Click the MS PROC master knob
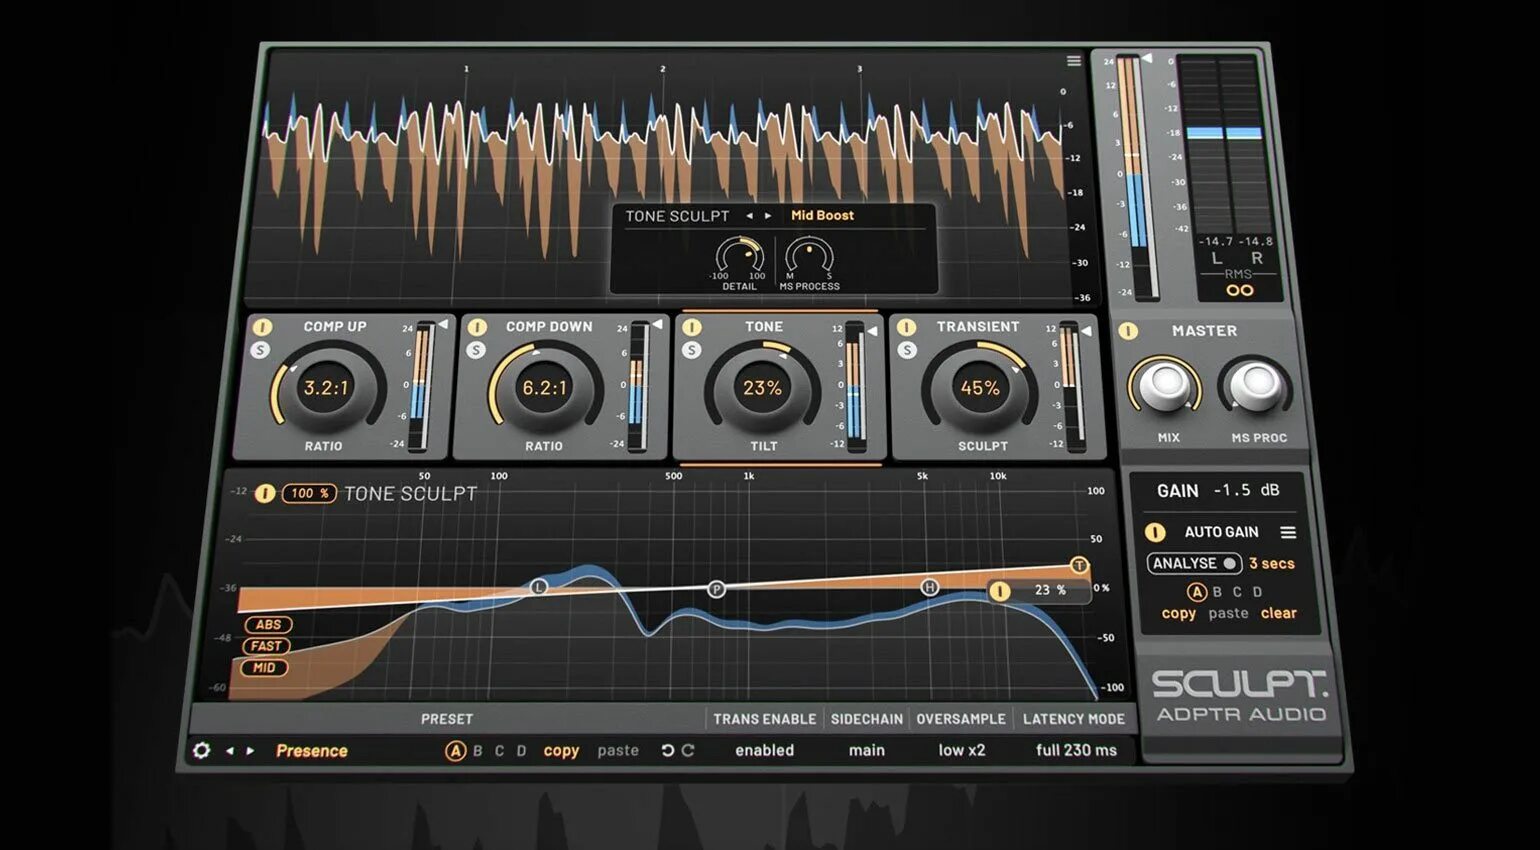 1255,386
